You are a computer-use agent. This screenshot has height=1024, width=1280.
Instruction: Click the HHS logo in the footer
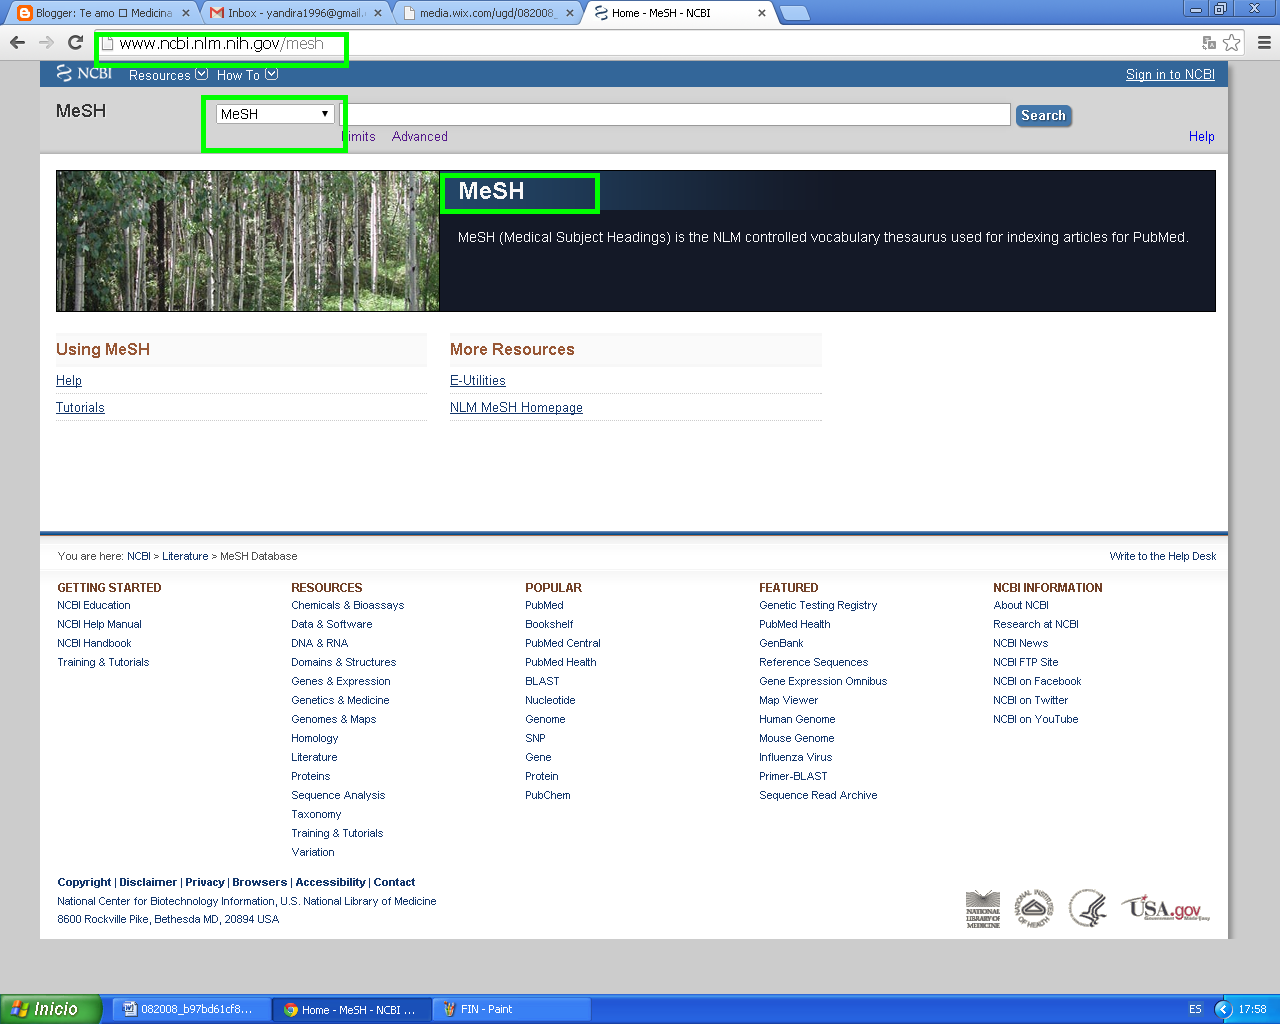[1087, 906]
